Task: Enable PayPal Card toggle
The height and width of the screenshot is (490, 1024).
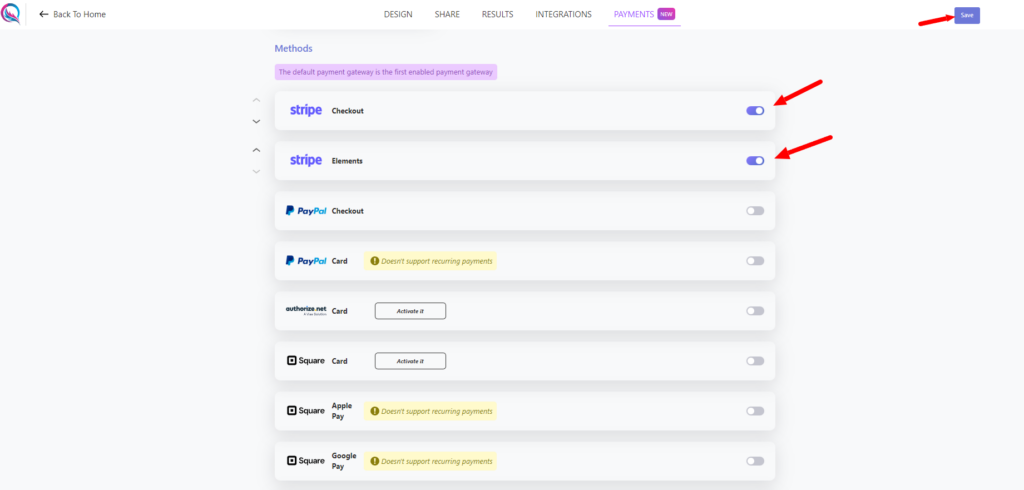Action: click(755, 261)
